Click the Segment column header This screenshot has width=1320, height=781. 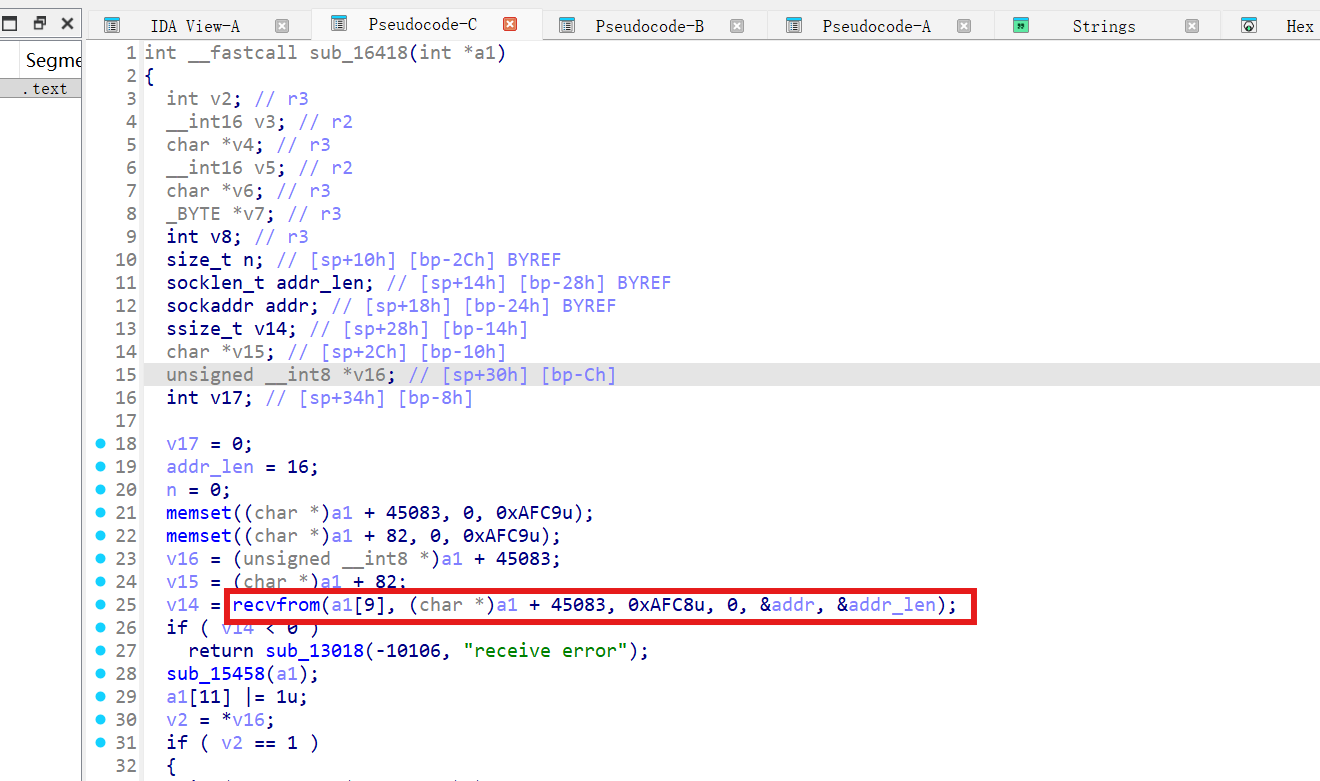52,60
